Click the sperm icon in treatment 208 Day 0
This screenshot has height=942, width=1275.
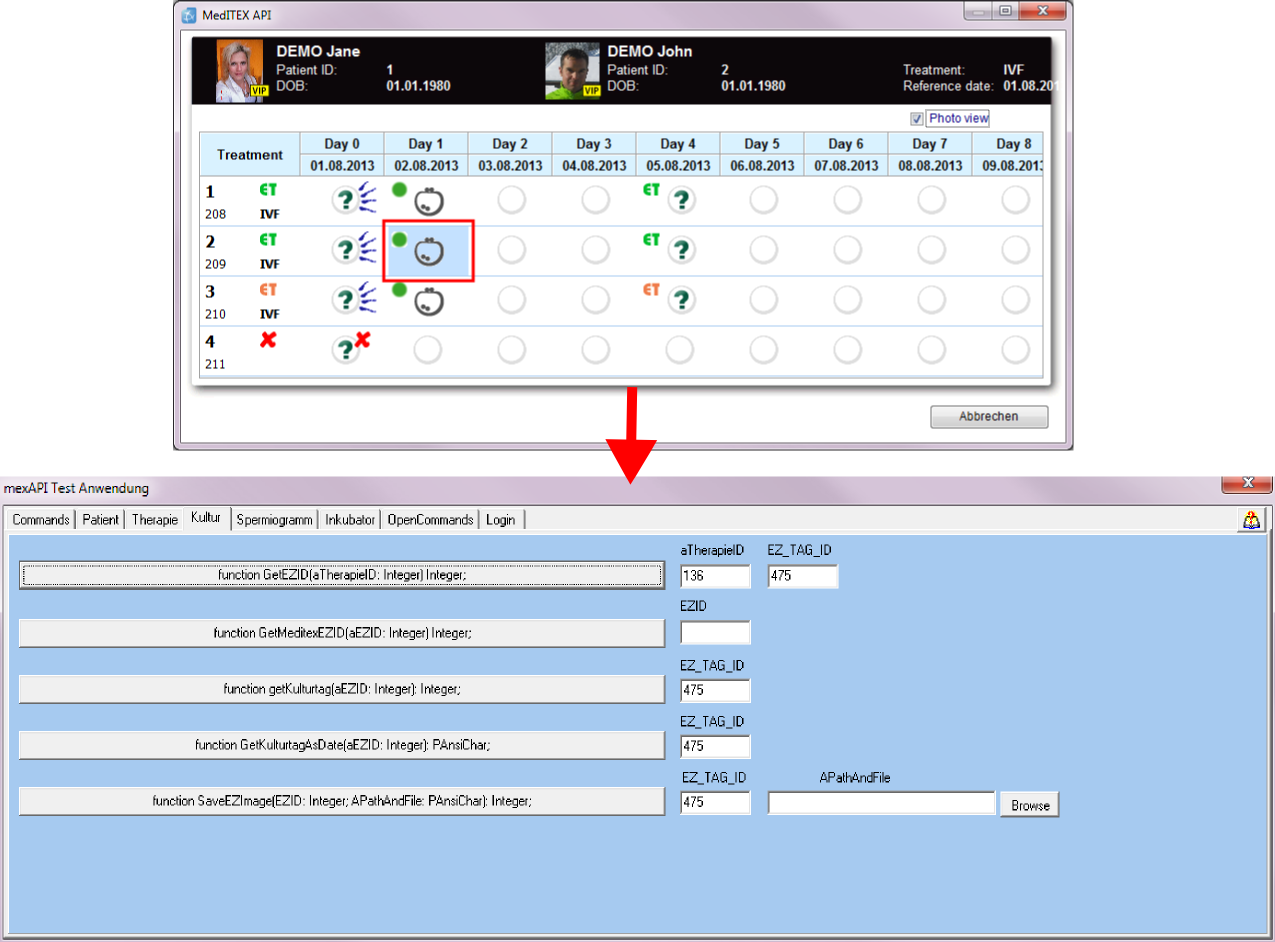(368, 196)
